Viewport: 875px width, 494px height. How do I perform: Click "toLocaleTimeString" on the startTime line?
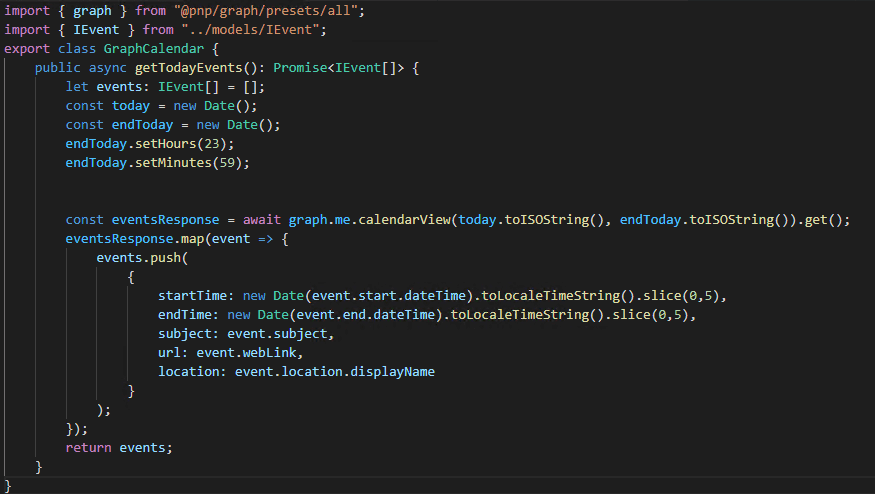pos(550,295)
